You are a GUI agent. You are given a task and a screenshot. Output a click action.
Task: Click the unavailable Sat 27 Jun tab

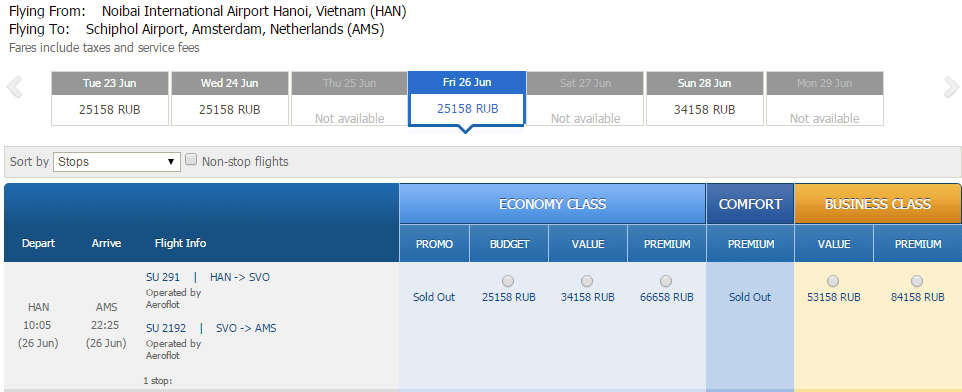pyautogui.click(x=585, y=98)
